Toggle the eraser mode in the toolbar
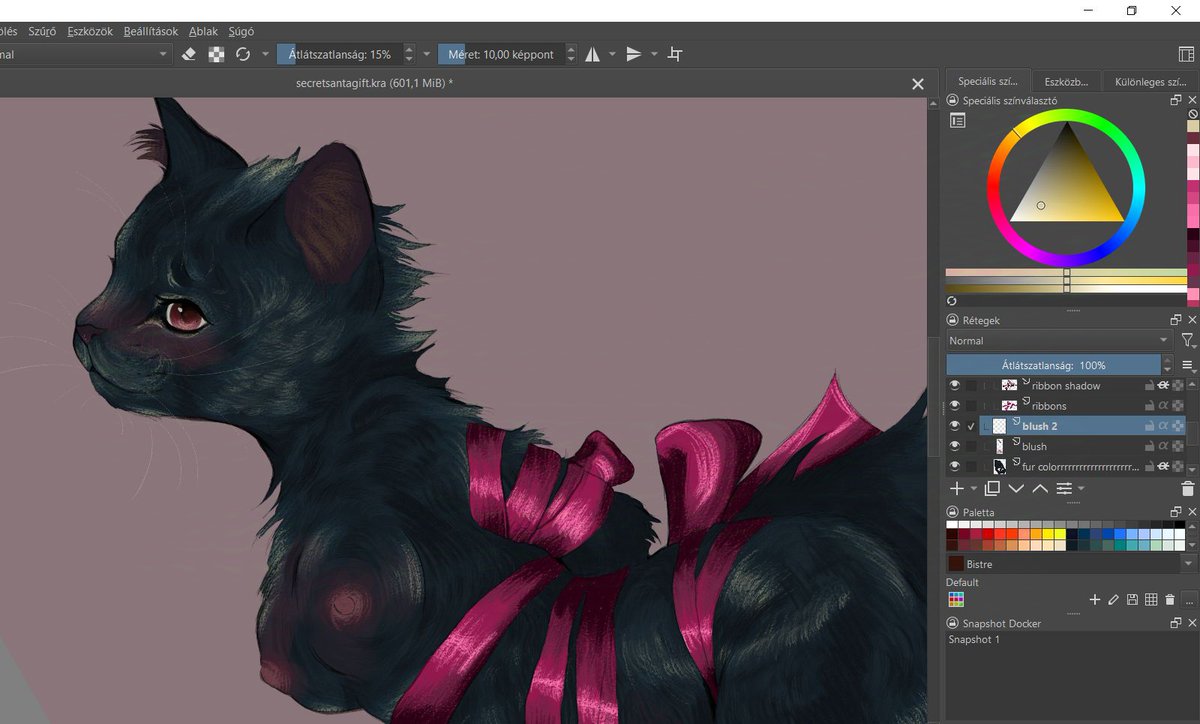Image resolution: width=1200 pixels, height=724 pixels. (x=190, y=53)
